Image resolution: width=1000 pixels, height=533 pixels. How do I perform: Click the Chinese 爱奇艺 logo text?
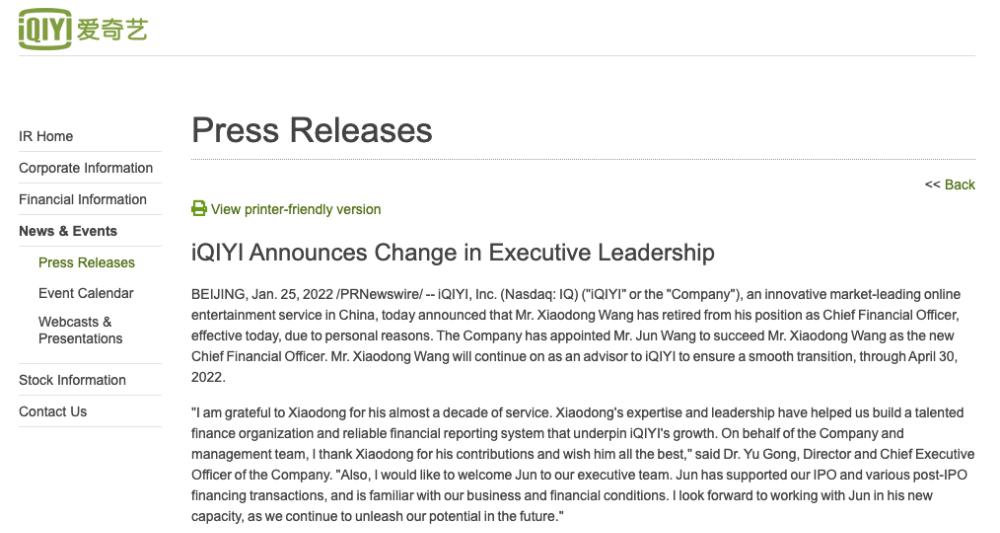[x=112, y=29]
